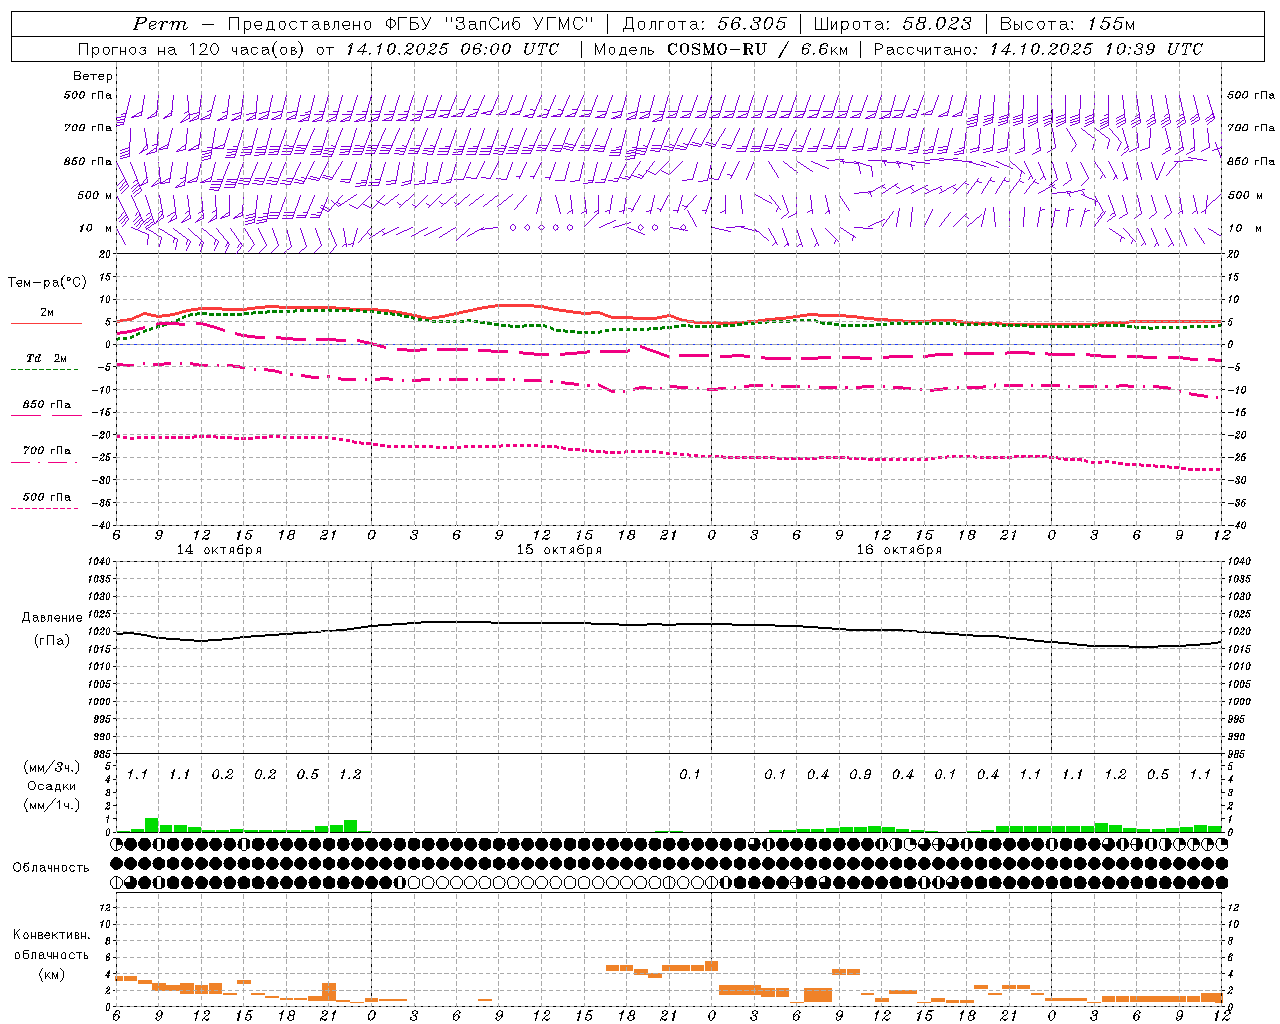Click the "(мм/3ч.)" precipitation unit label
This screenshot has height=1024, width=1280.
coord(52,767)
